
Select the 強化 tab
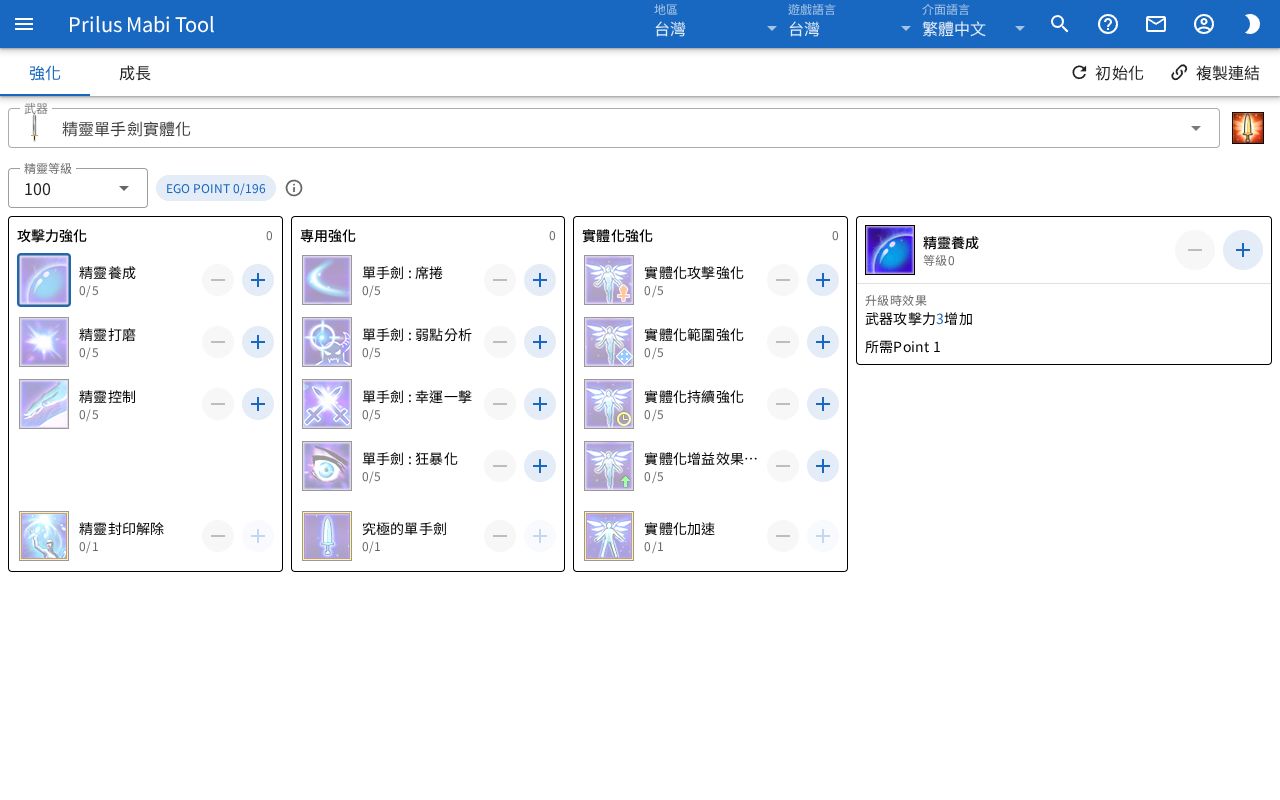click(x=45, y=73)
